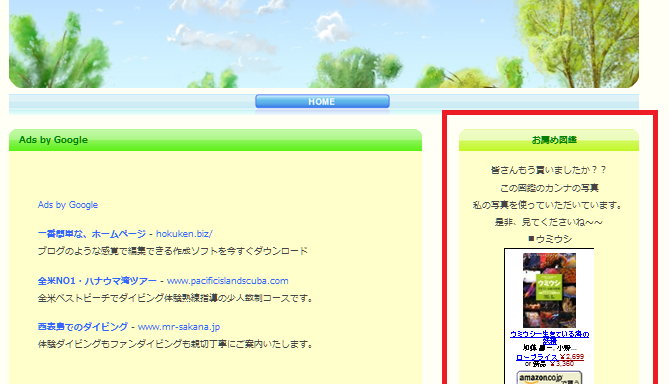The image size is (669, 384).
Task: Open the blue Ads by Google link
Action: coord(68,205)
